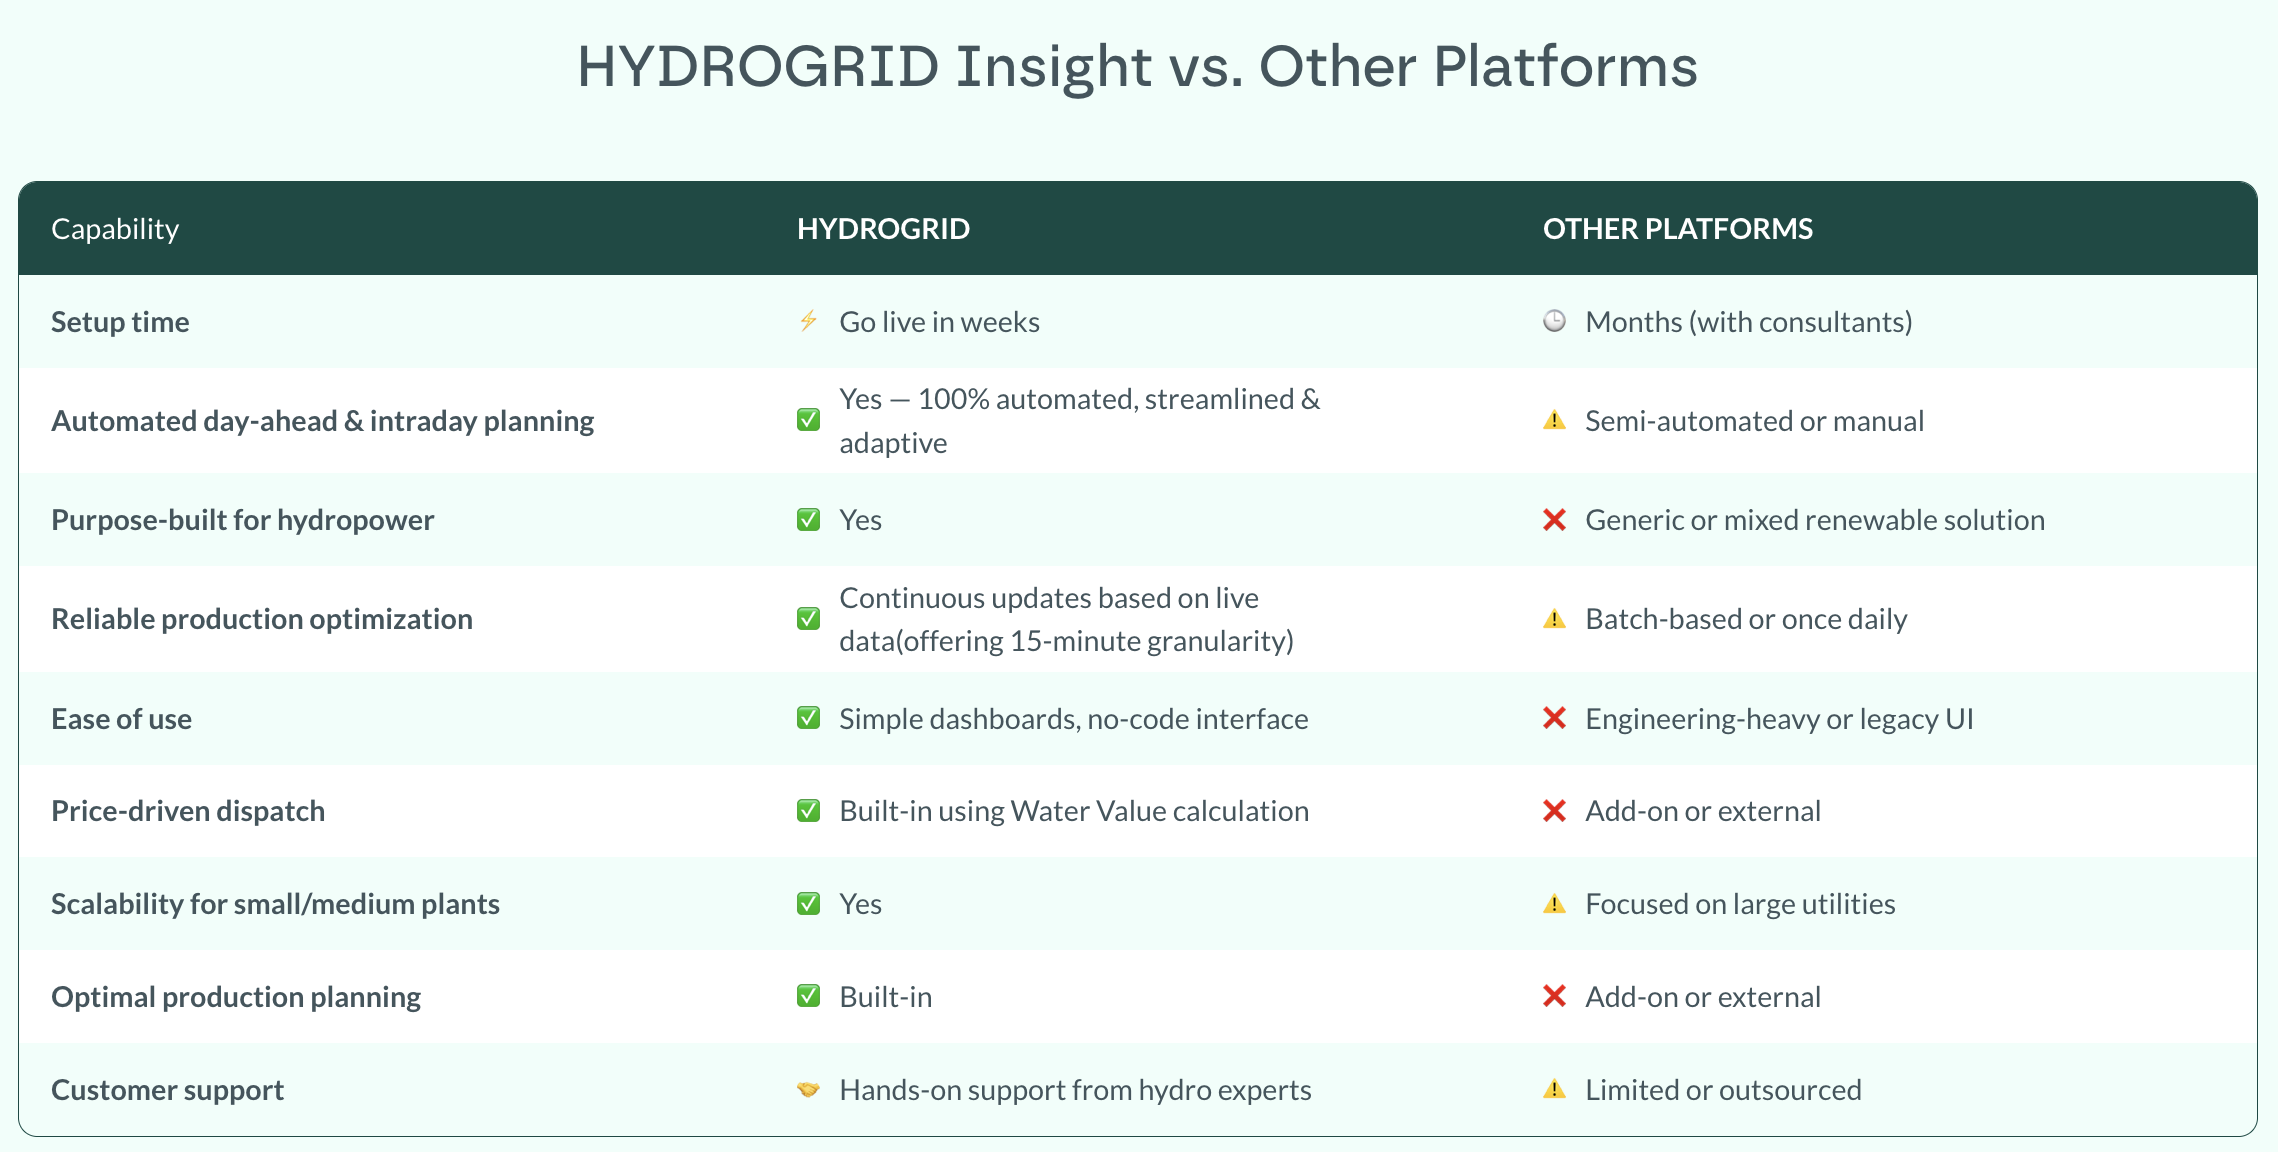This screenshot has height=1152, width=2278.
Task: Click the HYDROGRID column header
Action: (x=883, y=229)
